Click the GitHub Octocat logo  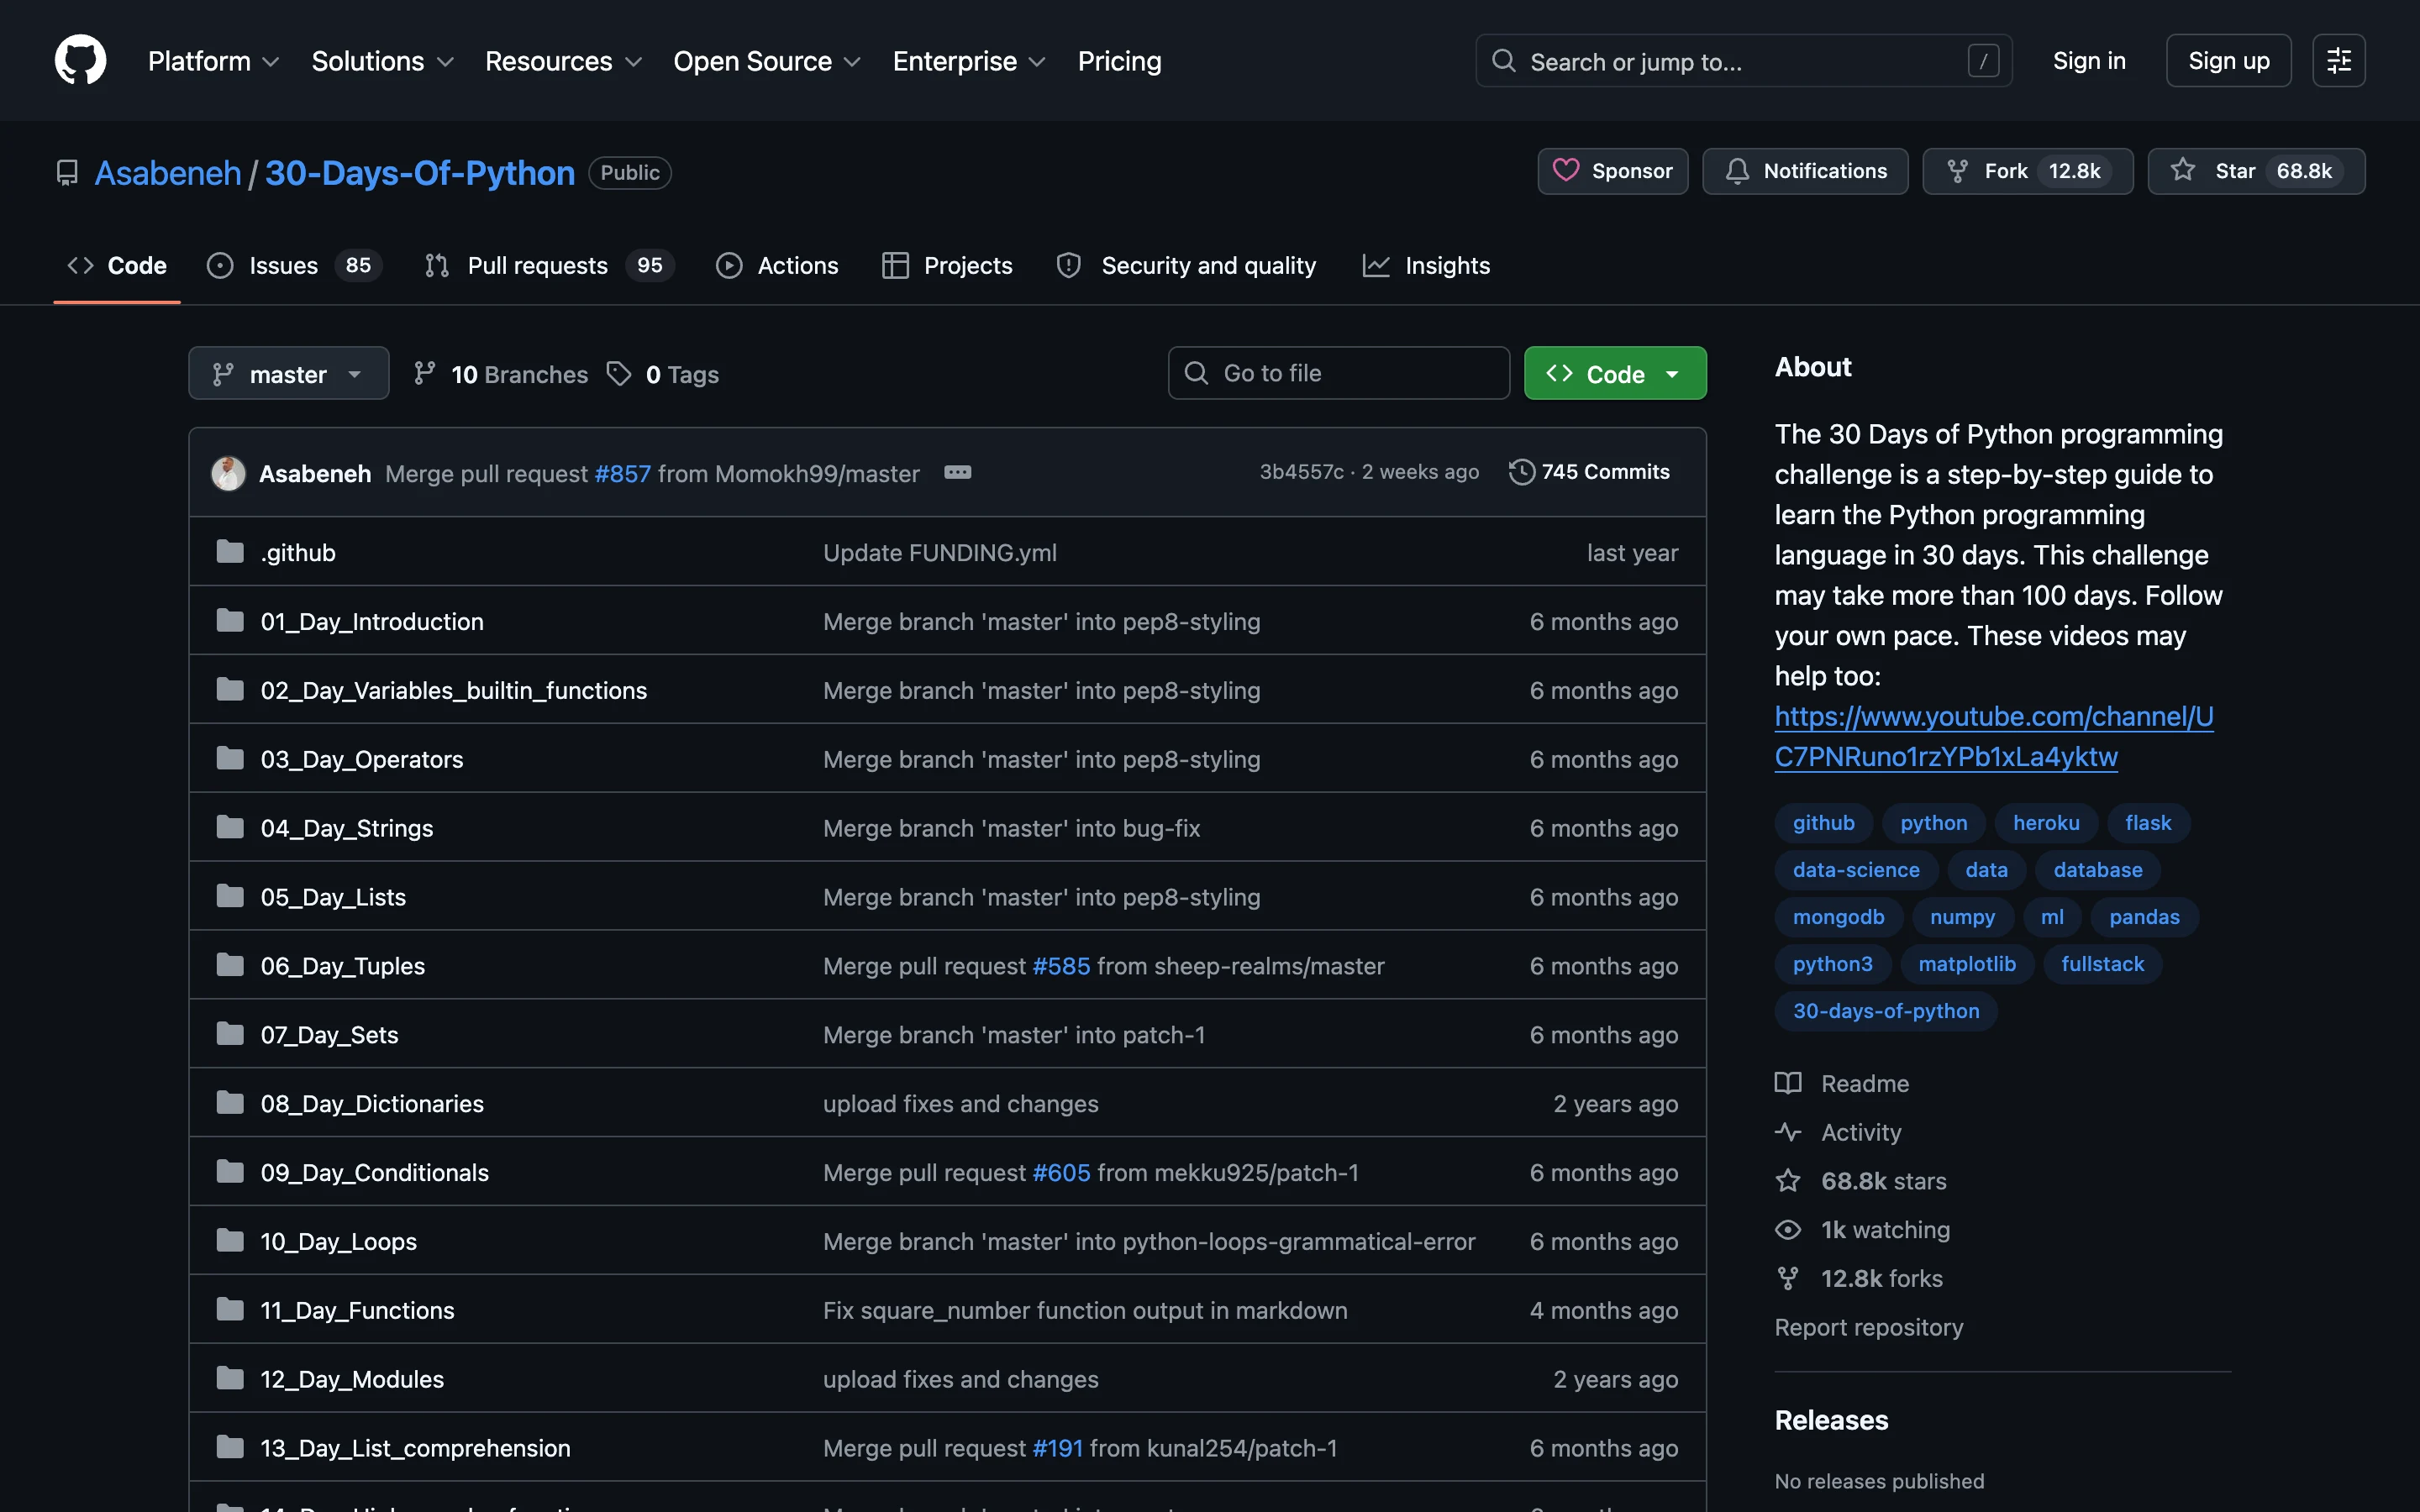[80, 60]
